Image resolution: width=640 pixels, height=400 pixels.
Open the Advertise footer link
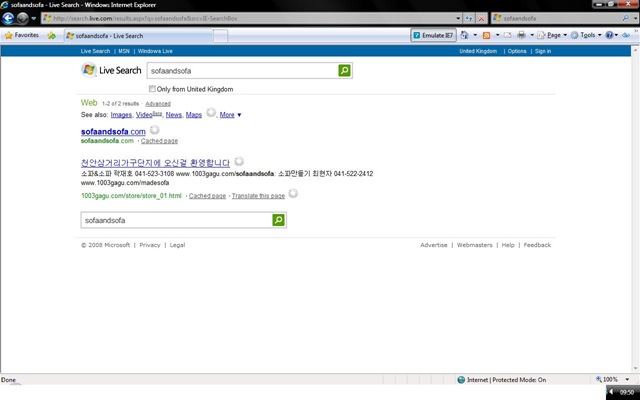(434, 245)
